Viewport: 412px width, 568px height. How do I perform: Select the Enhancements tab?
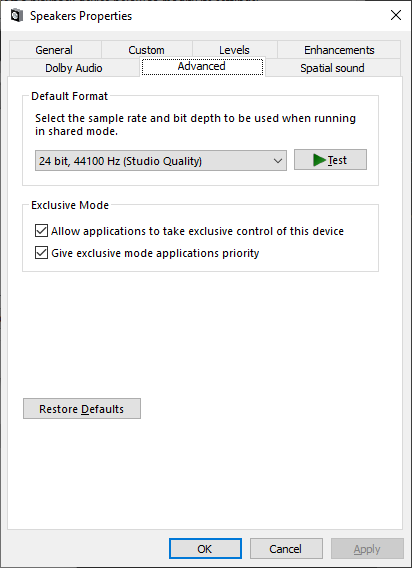tap(339, 50)
